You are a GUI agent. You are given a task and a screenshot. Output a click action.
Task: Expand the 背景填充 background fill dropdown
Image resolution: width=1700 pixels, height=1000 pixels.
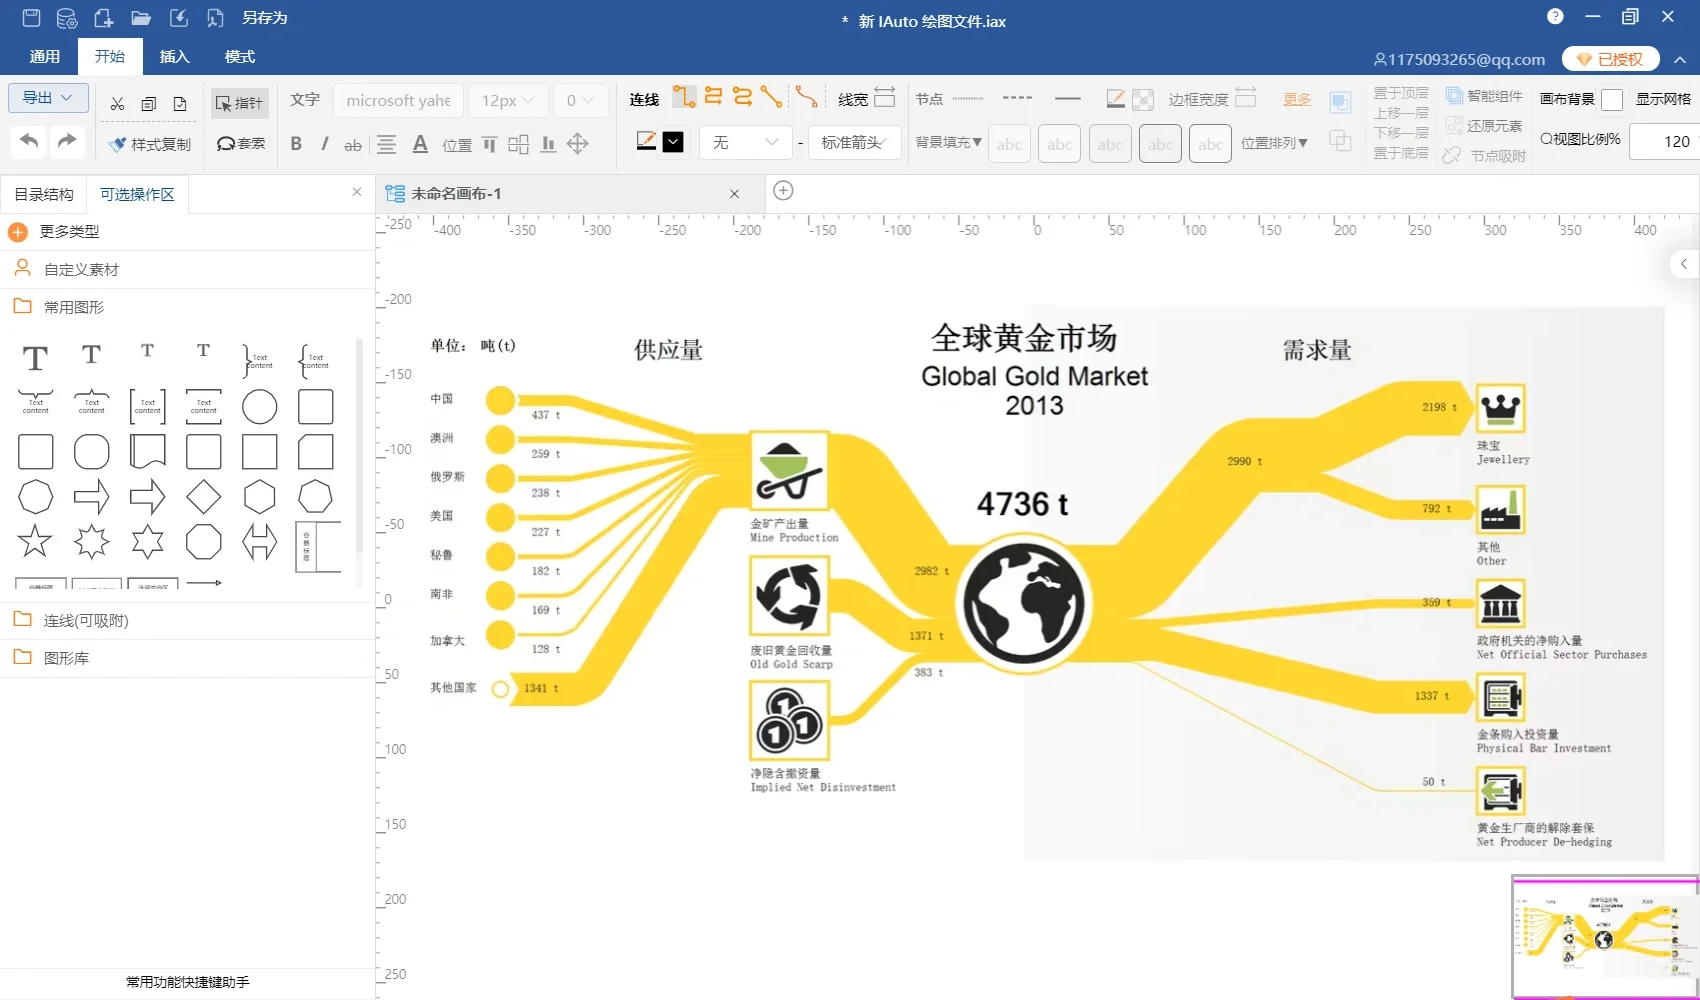coord(948,143)
